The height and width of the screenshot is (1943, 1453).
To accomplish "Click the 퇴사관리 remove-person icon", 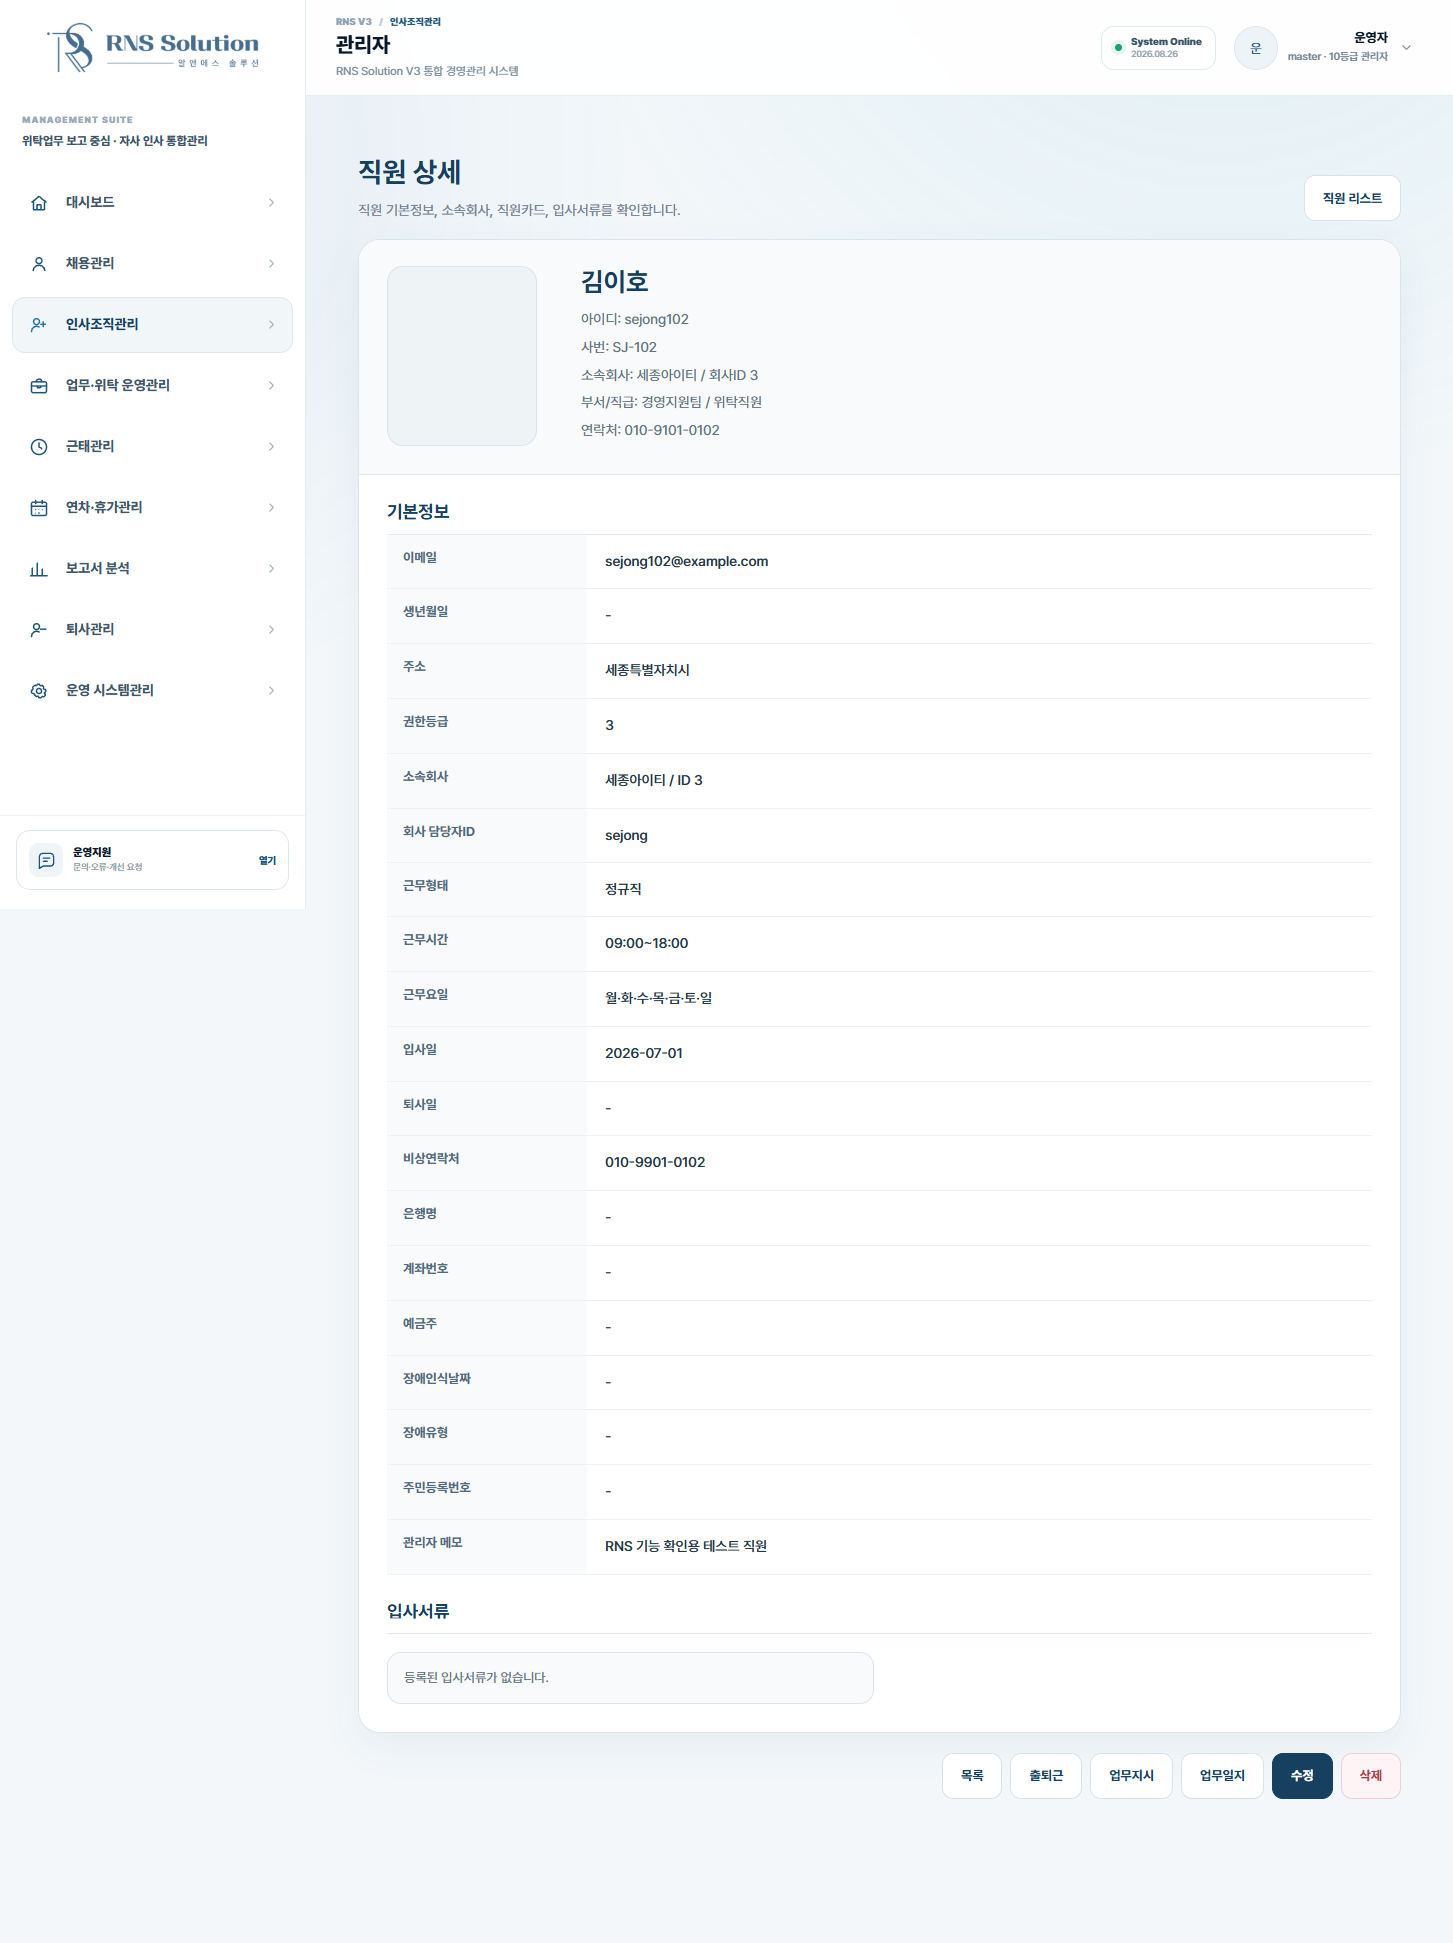I will click(39, 630).
